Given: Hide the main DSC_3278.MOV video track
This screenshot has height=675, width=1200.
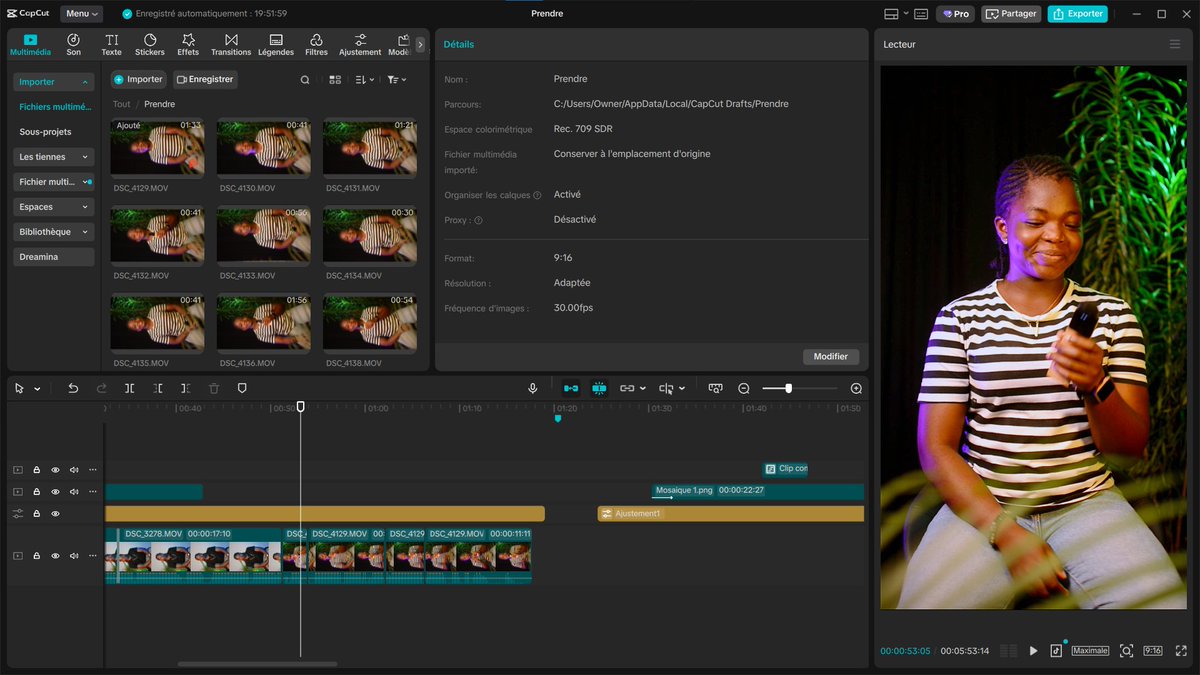Looking at the screenshot, I should 55,555.
